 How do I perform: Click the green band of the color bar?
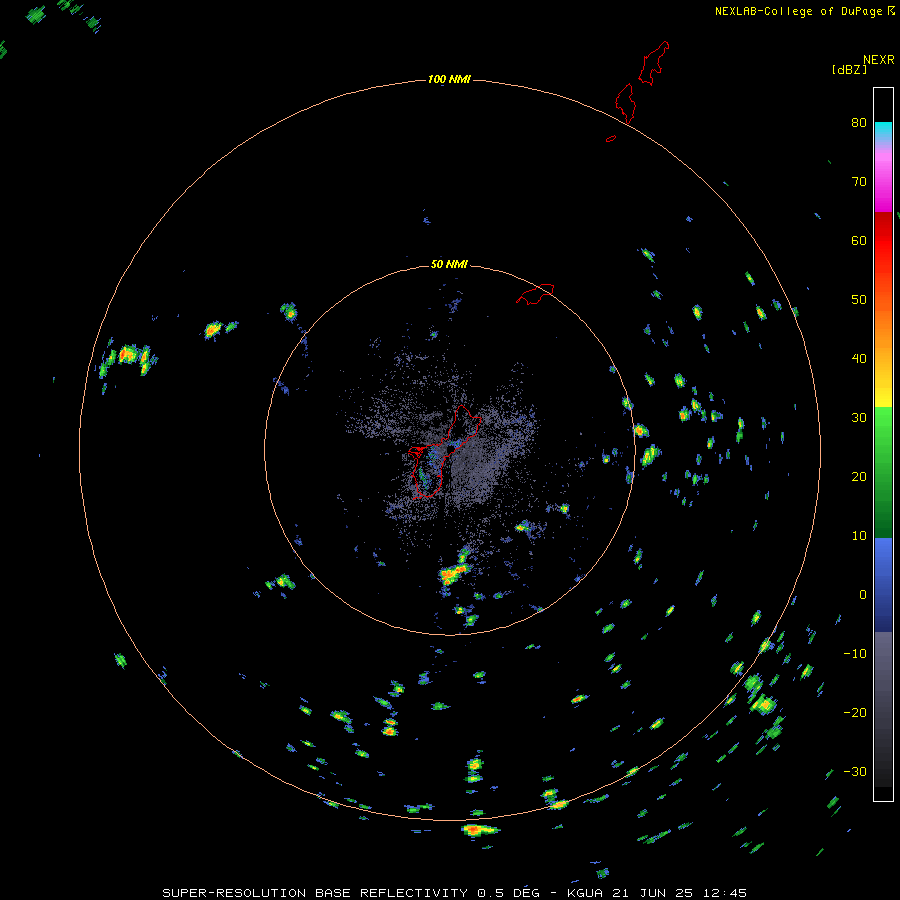point(883,472)
